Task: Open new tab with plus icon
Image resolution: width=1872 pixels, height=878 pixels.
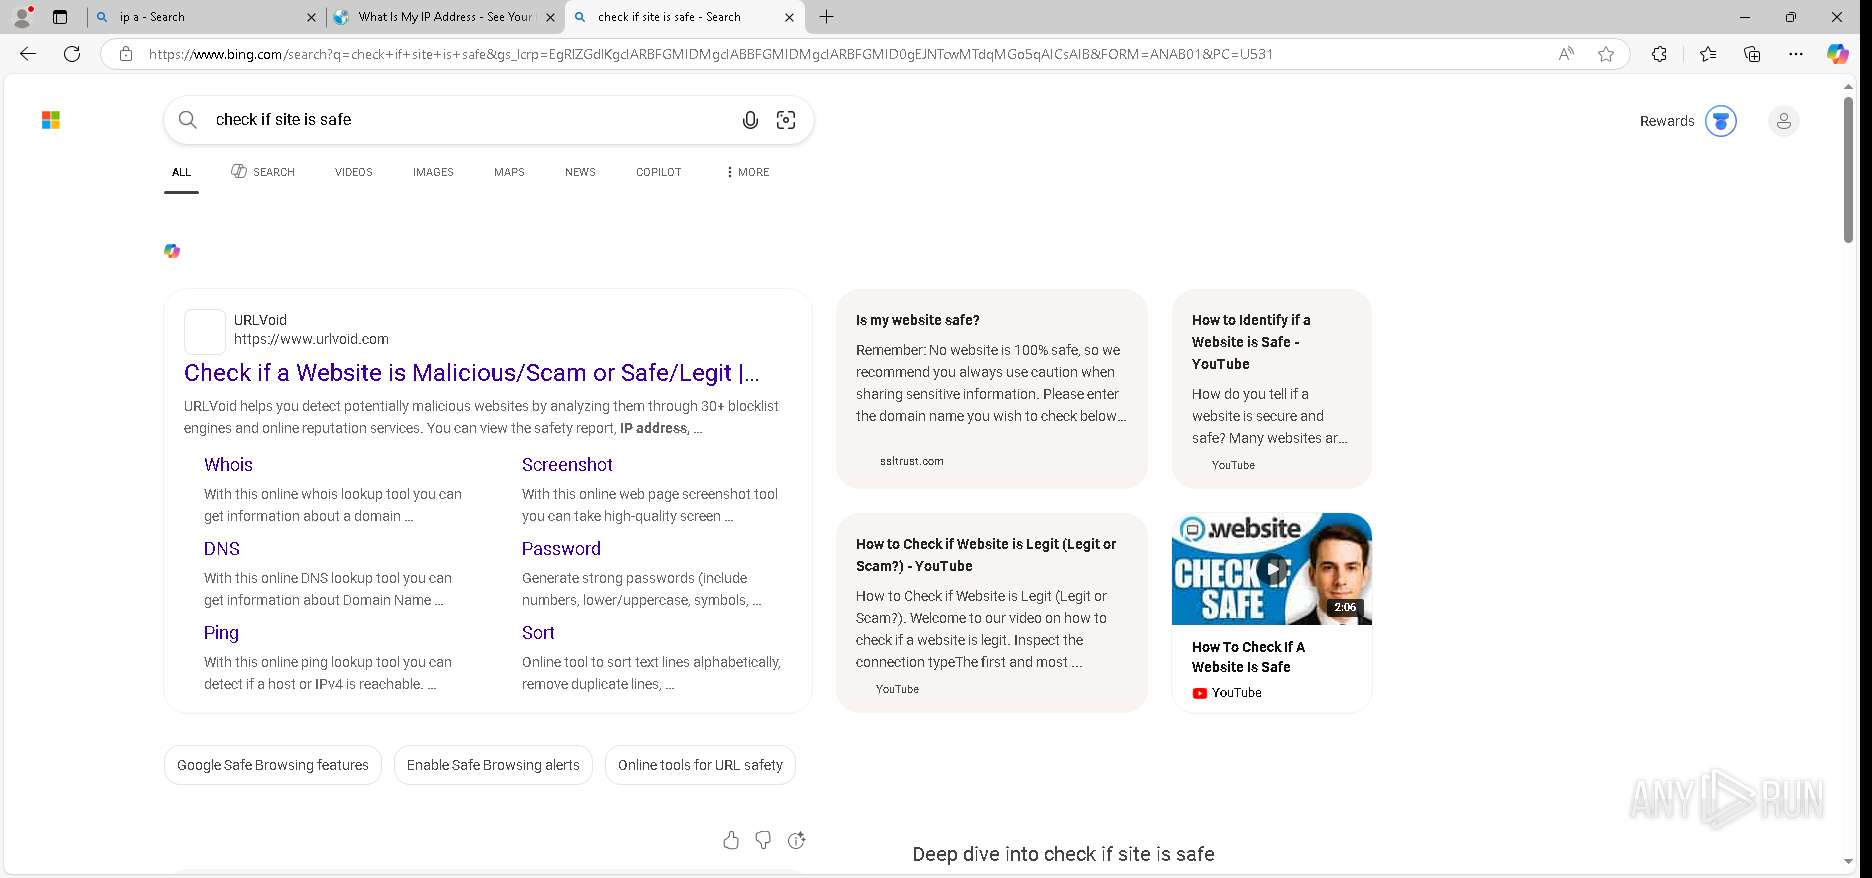Action: click(x=826, y=17)
